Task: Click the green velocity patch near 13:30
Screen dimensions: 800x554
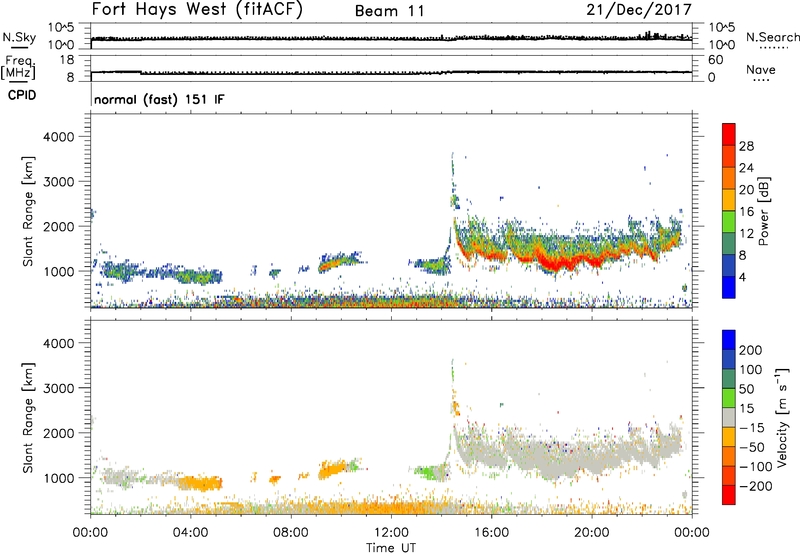Action: coord(431,472)
